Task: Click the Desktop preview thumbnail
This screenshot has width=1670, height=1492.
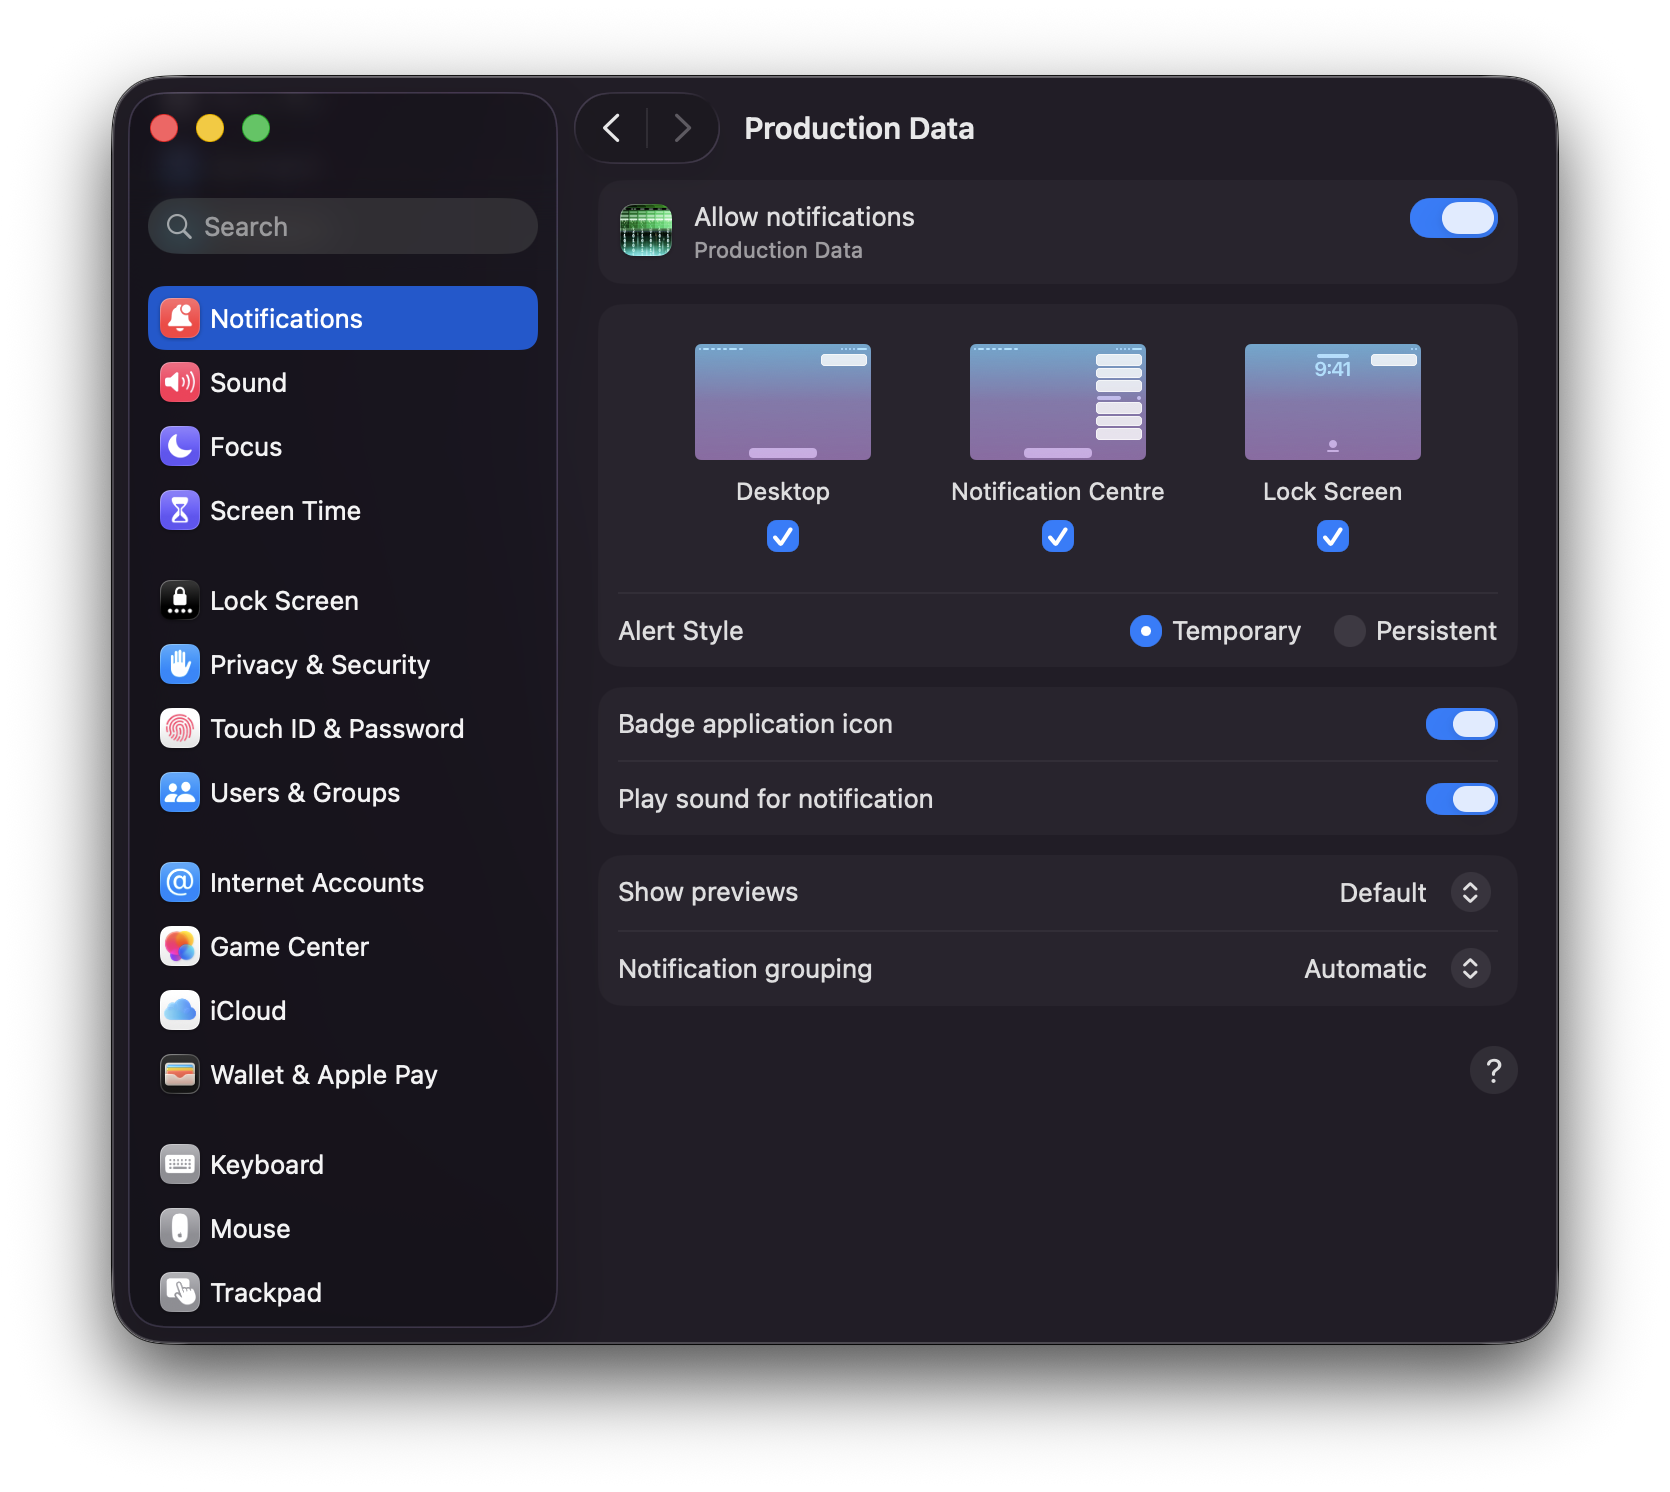Action: tap(783, 402)
